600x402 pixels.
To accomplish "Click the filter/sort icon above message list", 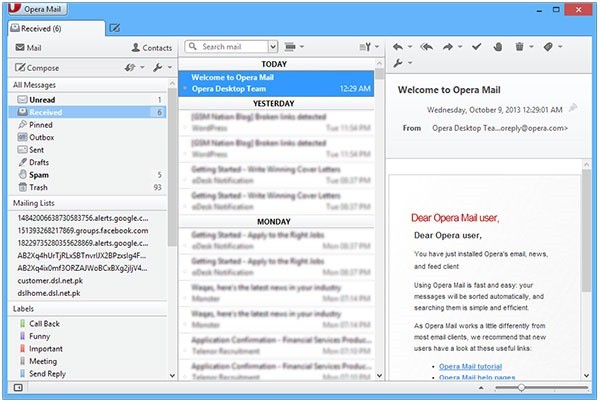I will pos(365,47).
